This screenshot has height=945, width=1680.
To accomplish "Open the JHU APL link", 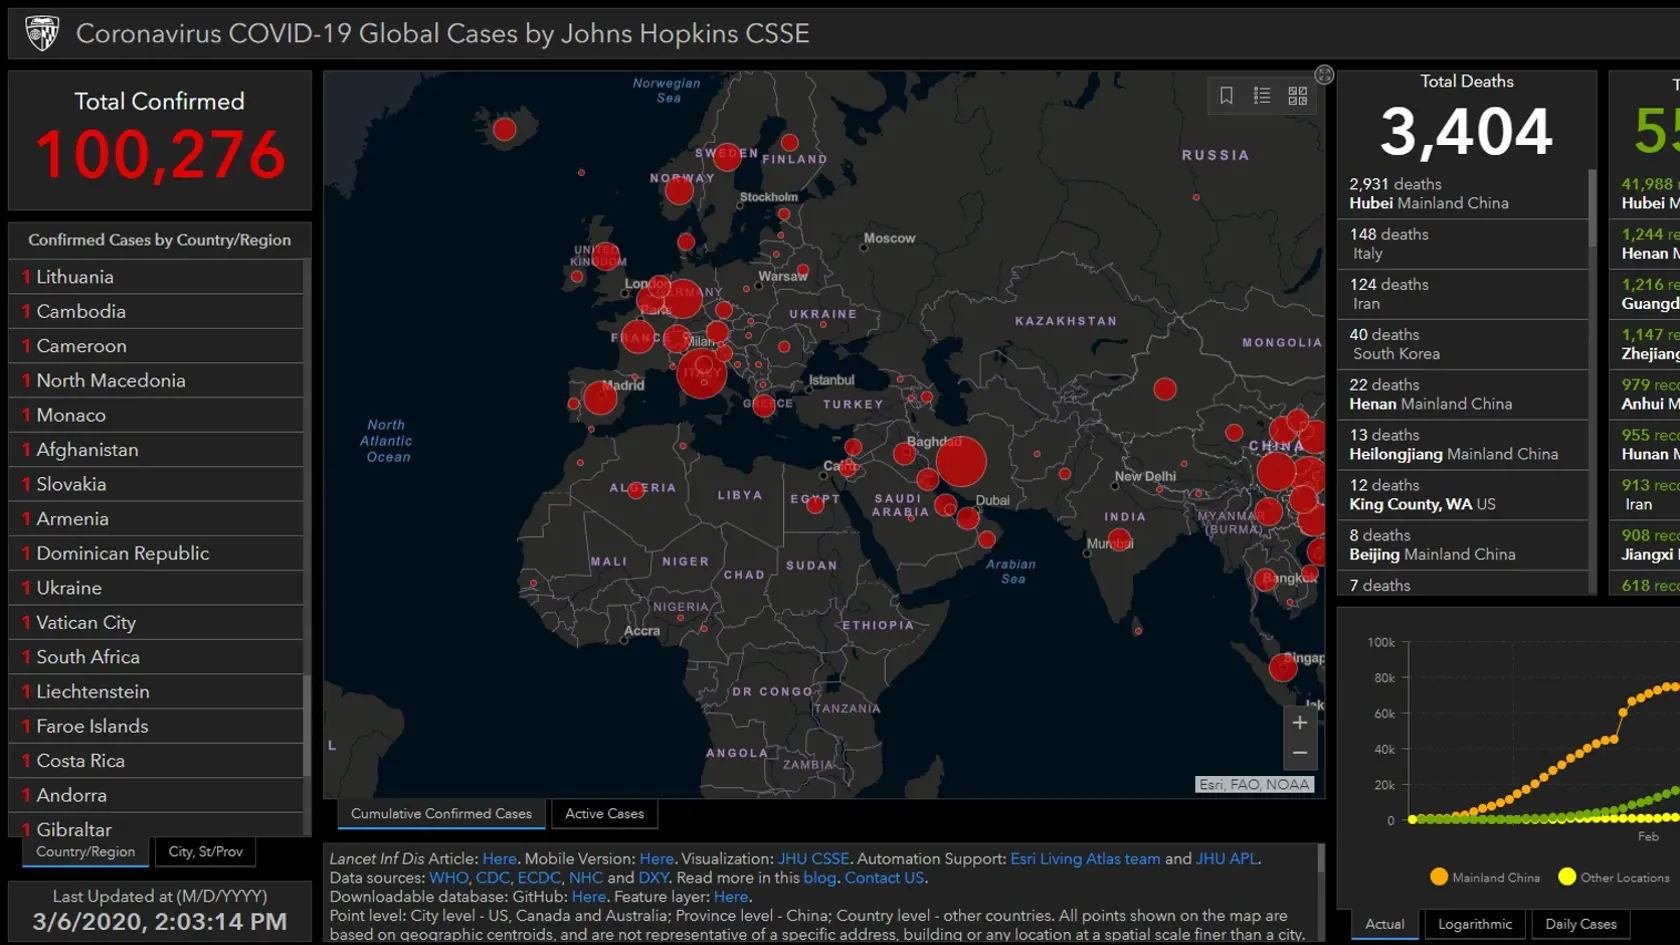I will coord(1227,859).
